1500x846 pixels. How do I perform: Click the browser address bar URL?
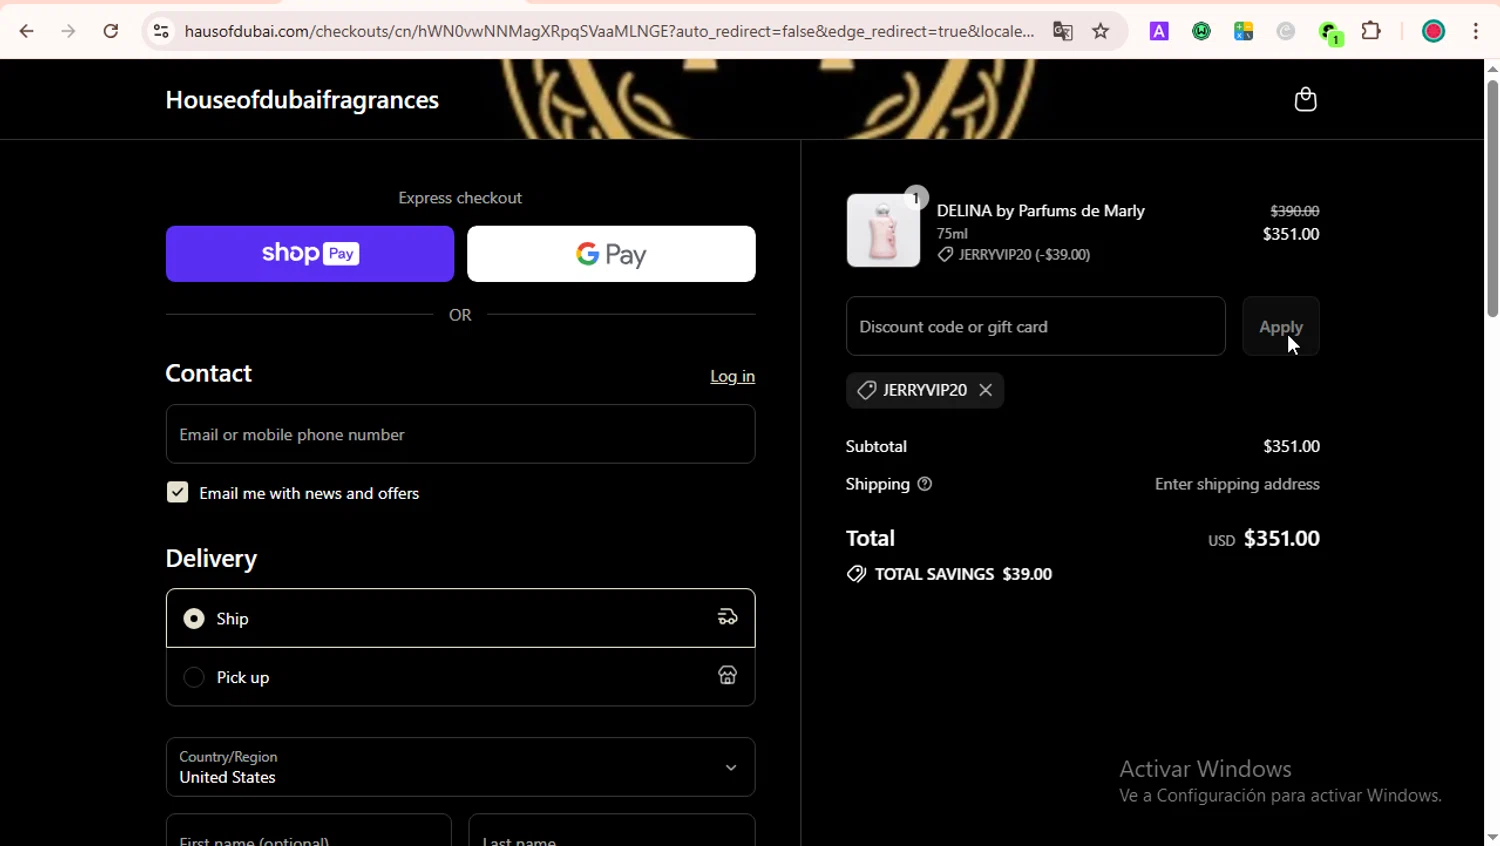609,31
